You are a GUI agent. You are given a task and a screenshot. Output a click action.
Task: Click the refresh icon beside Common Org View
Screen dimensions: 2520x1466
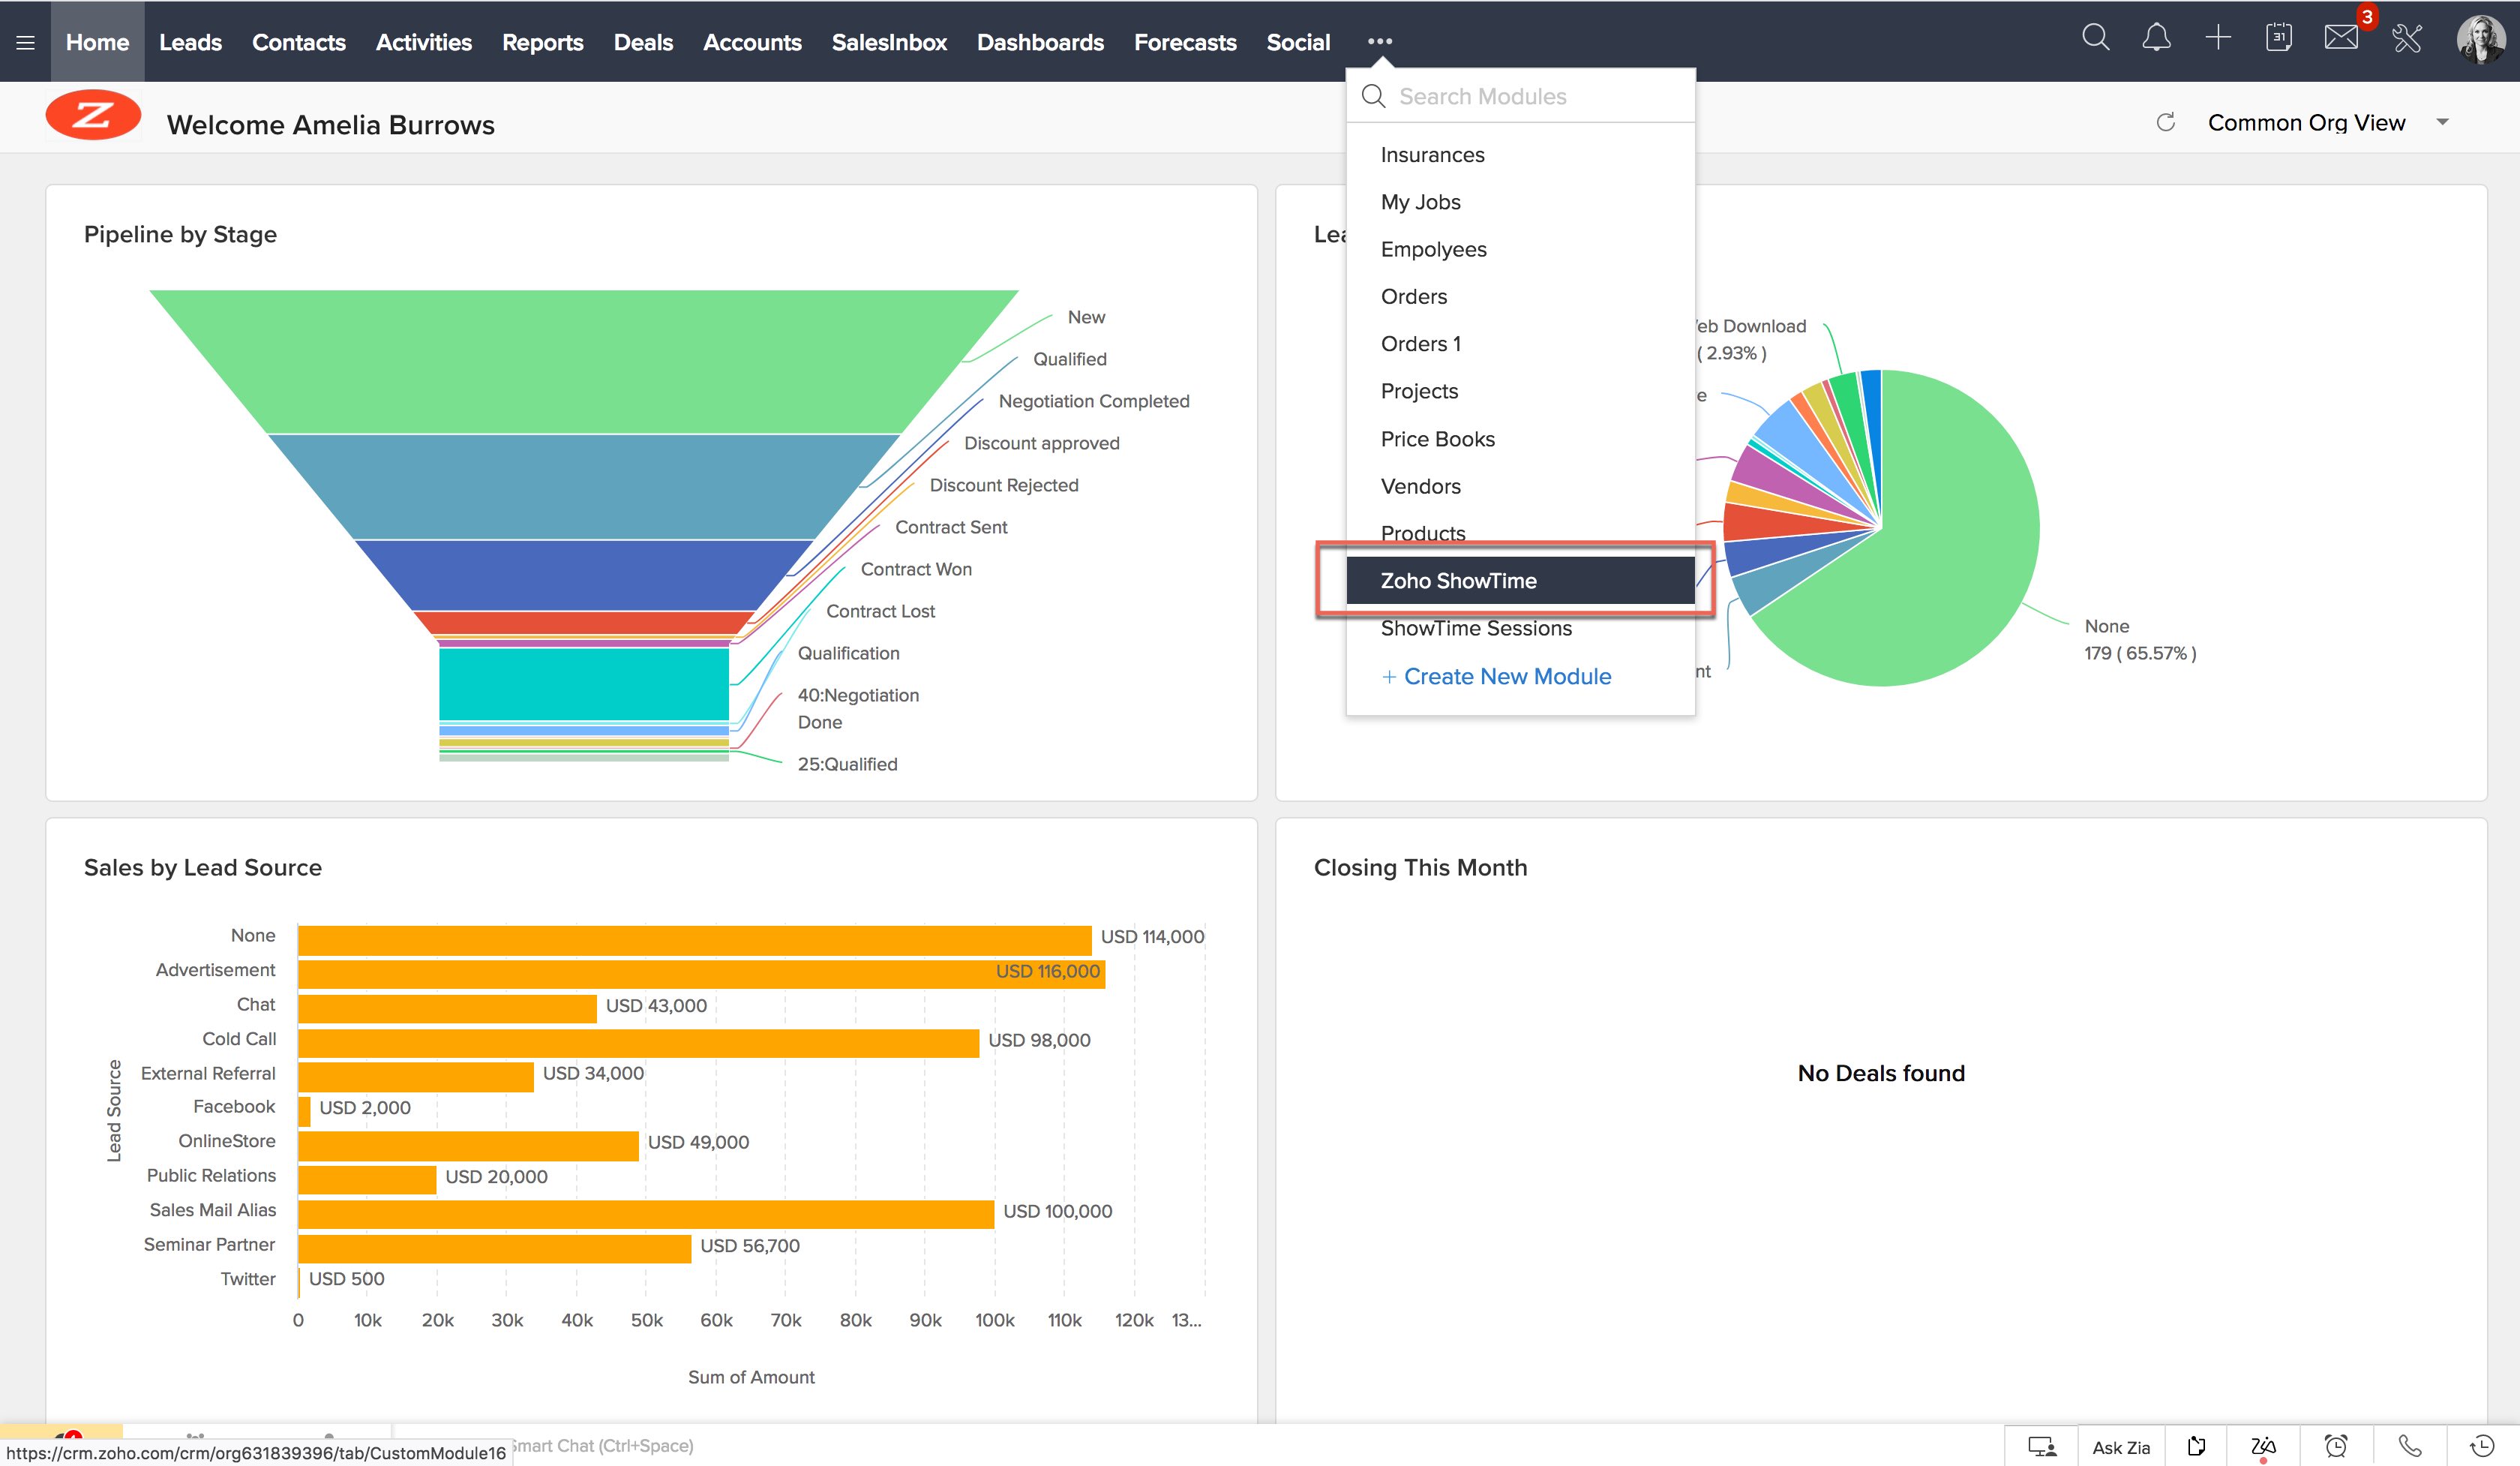[2165, 122]
